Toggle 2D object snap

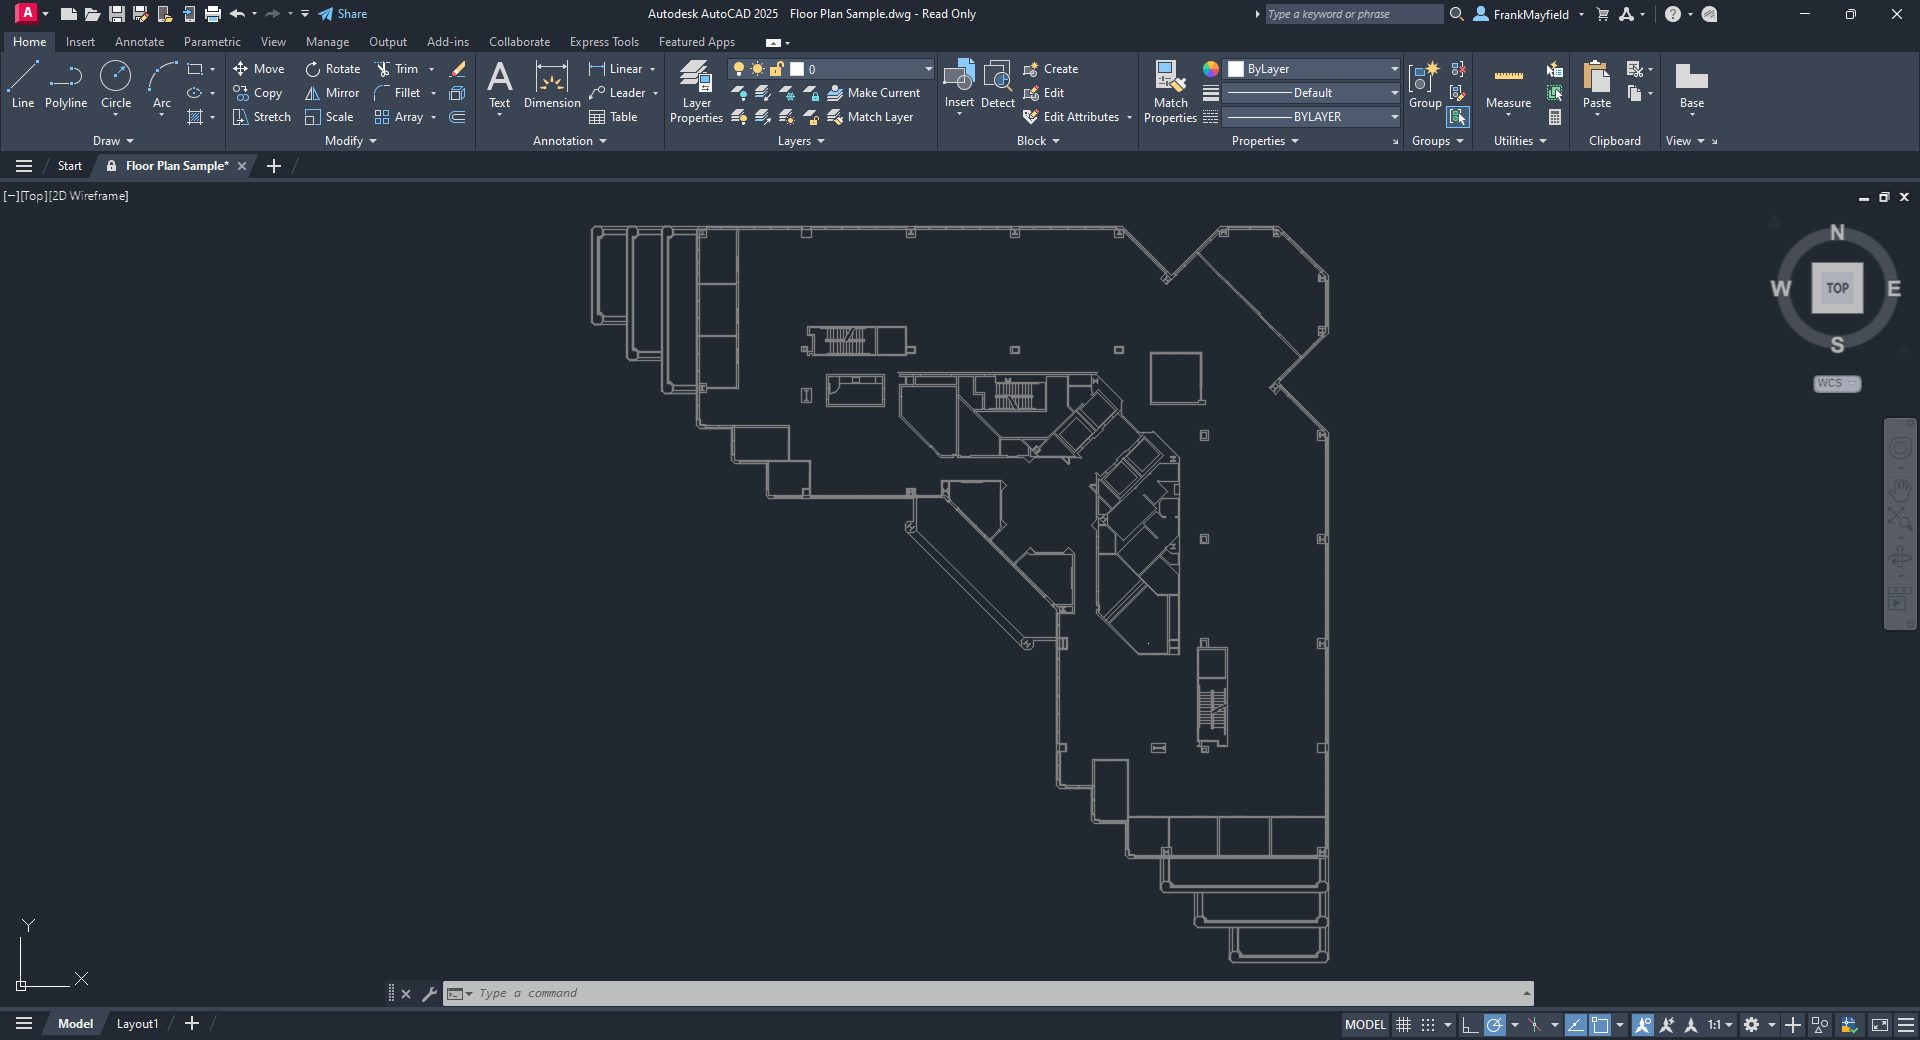click(x=1600, y=1025)
